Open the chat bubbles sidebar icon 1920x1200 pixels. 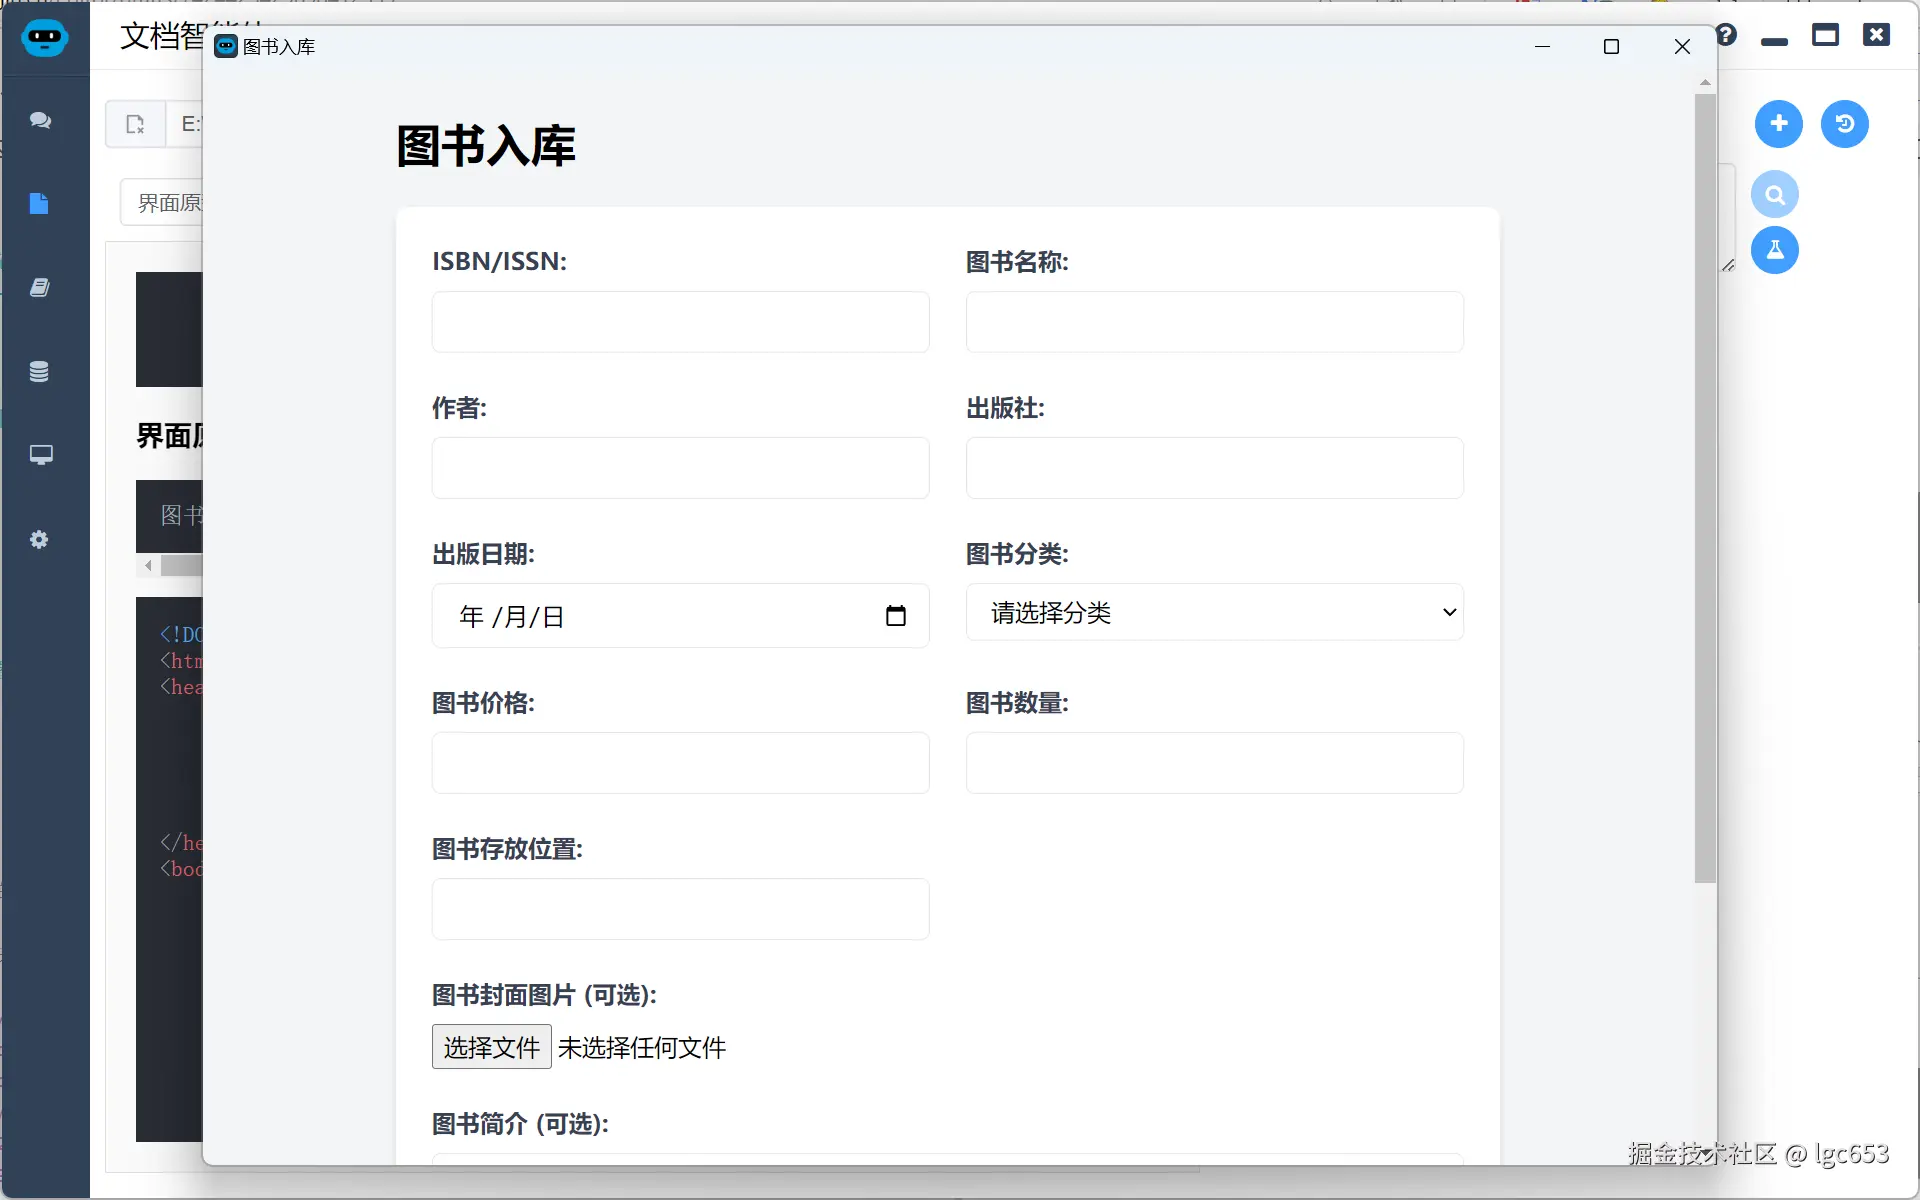coord(40,121)
